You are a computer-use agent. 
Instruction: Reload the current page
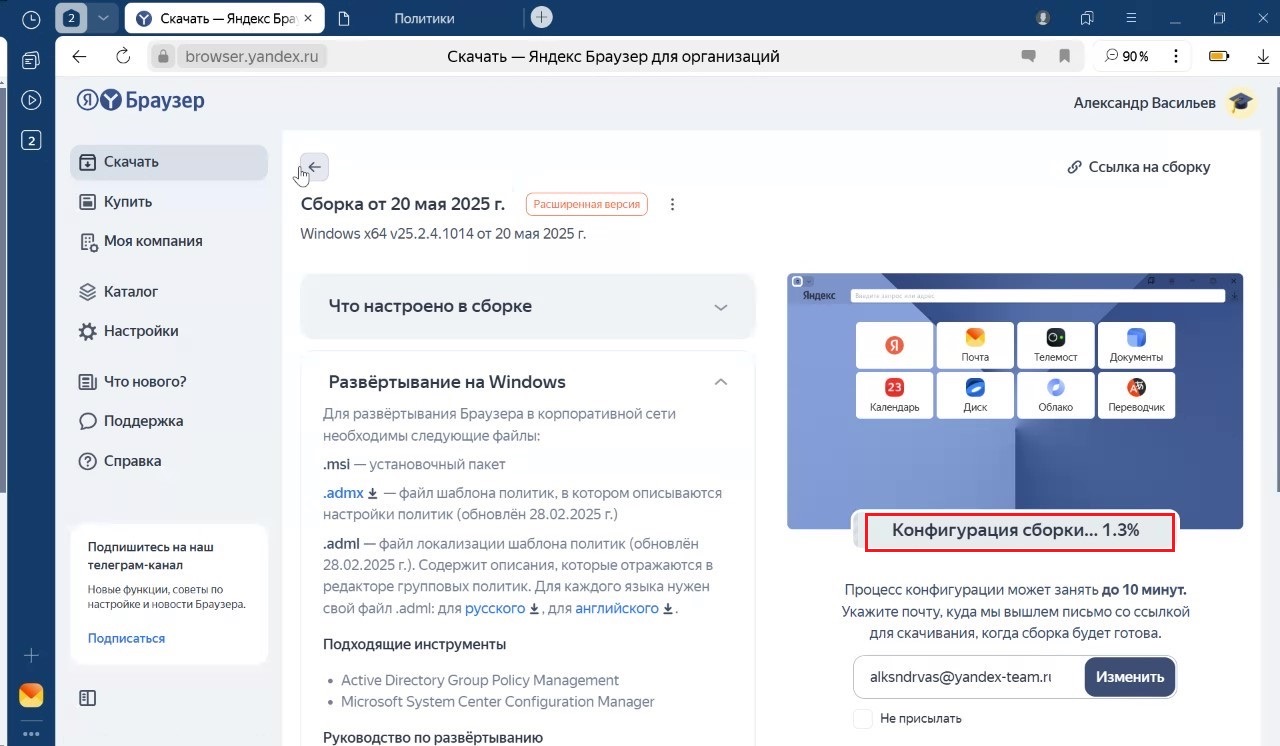tap(123, 56)
